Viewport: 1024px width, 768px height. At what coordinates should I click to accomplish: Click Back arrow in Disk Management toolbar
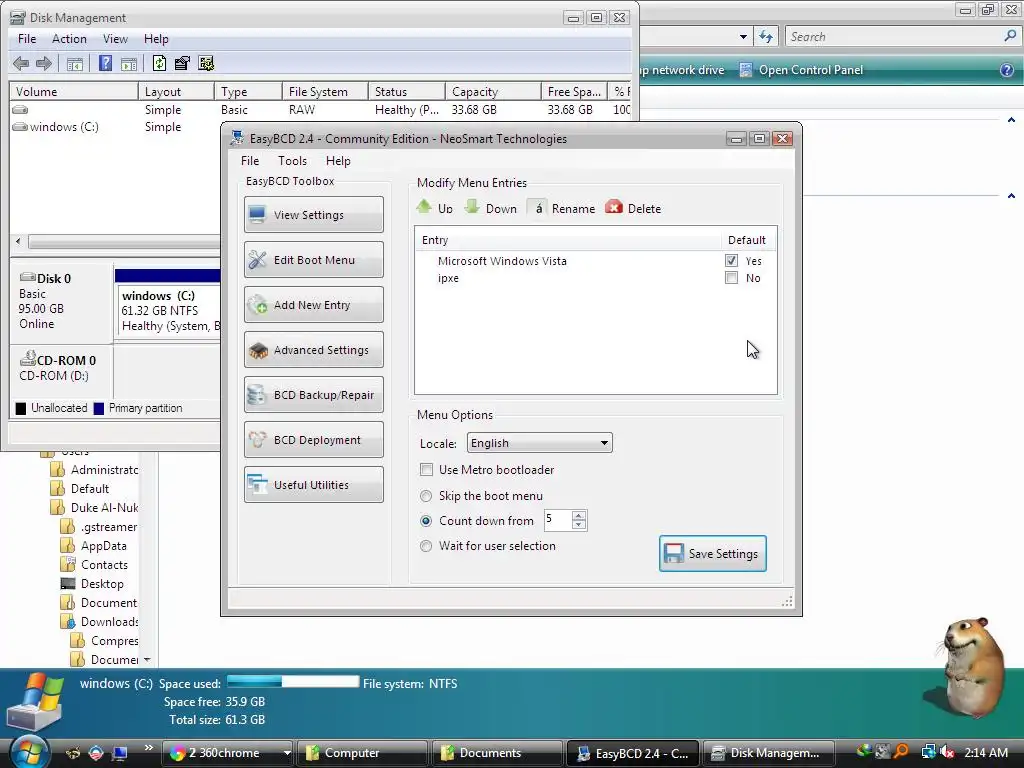point(21,63)
